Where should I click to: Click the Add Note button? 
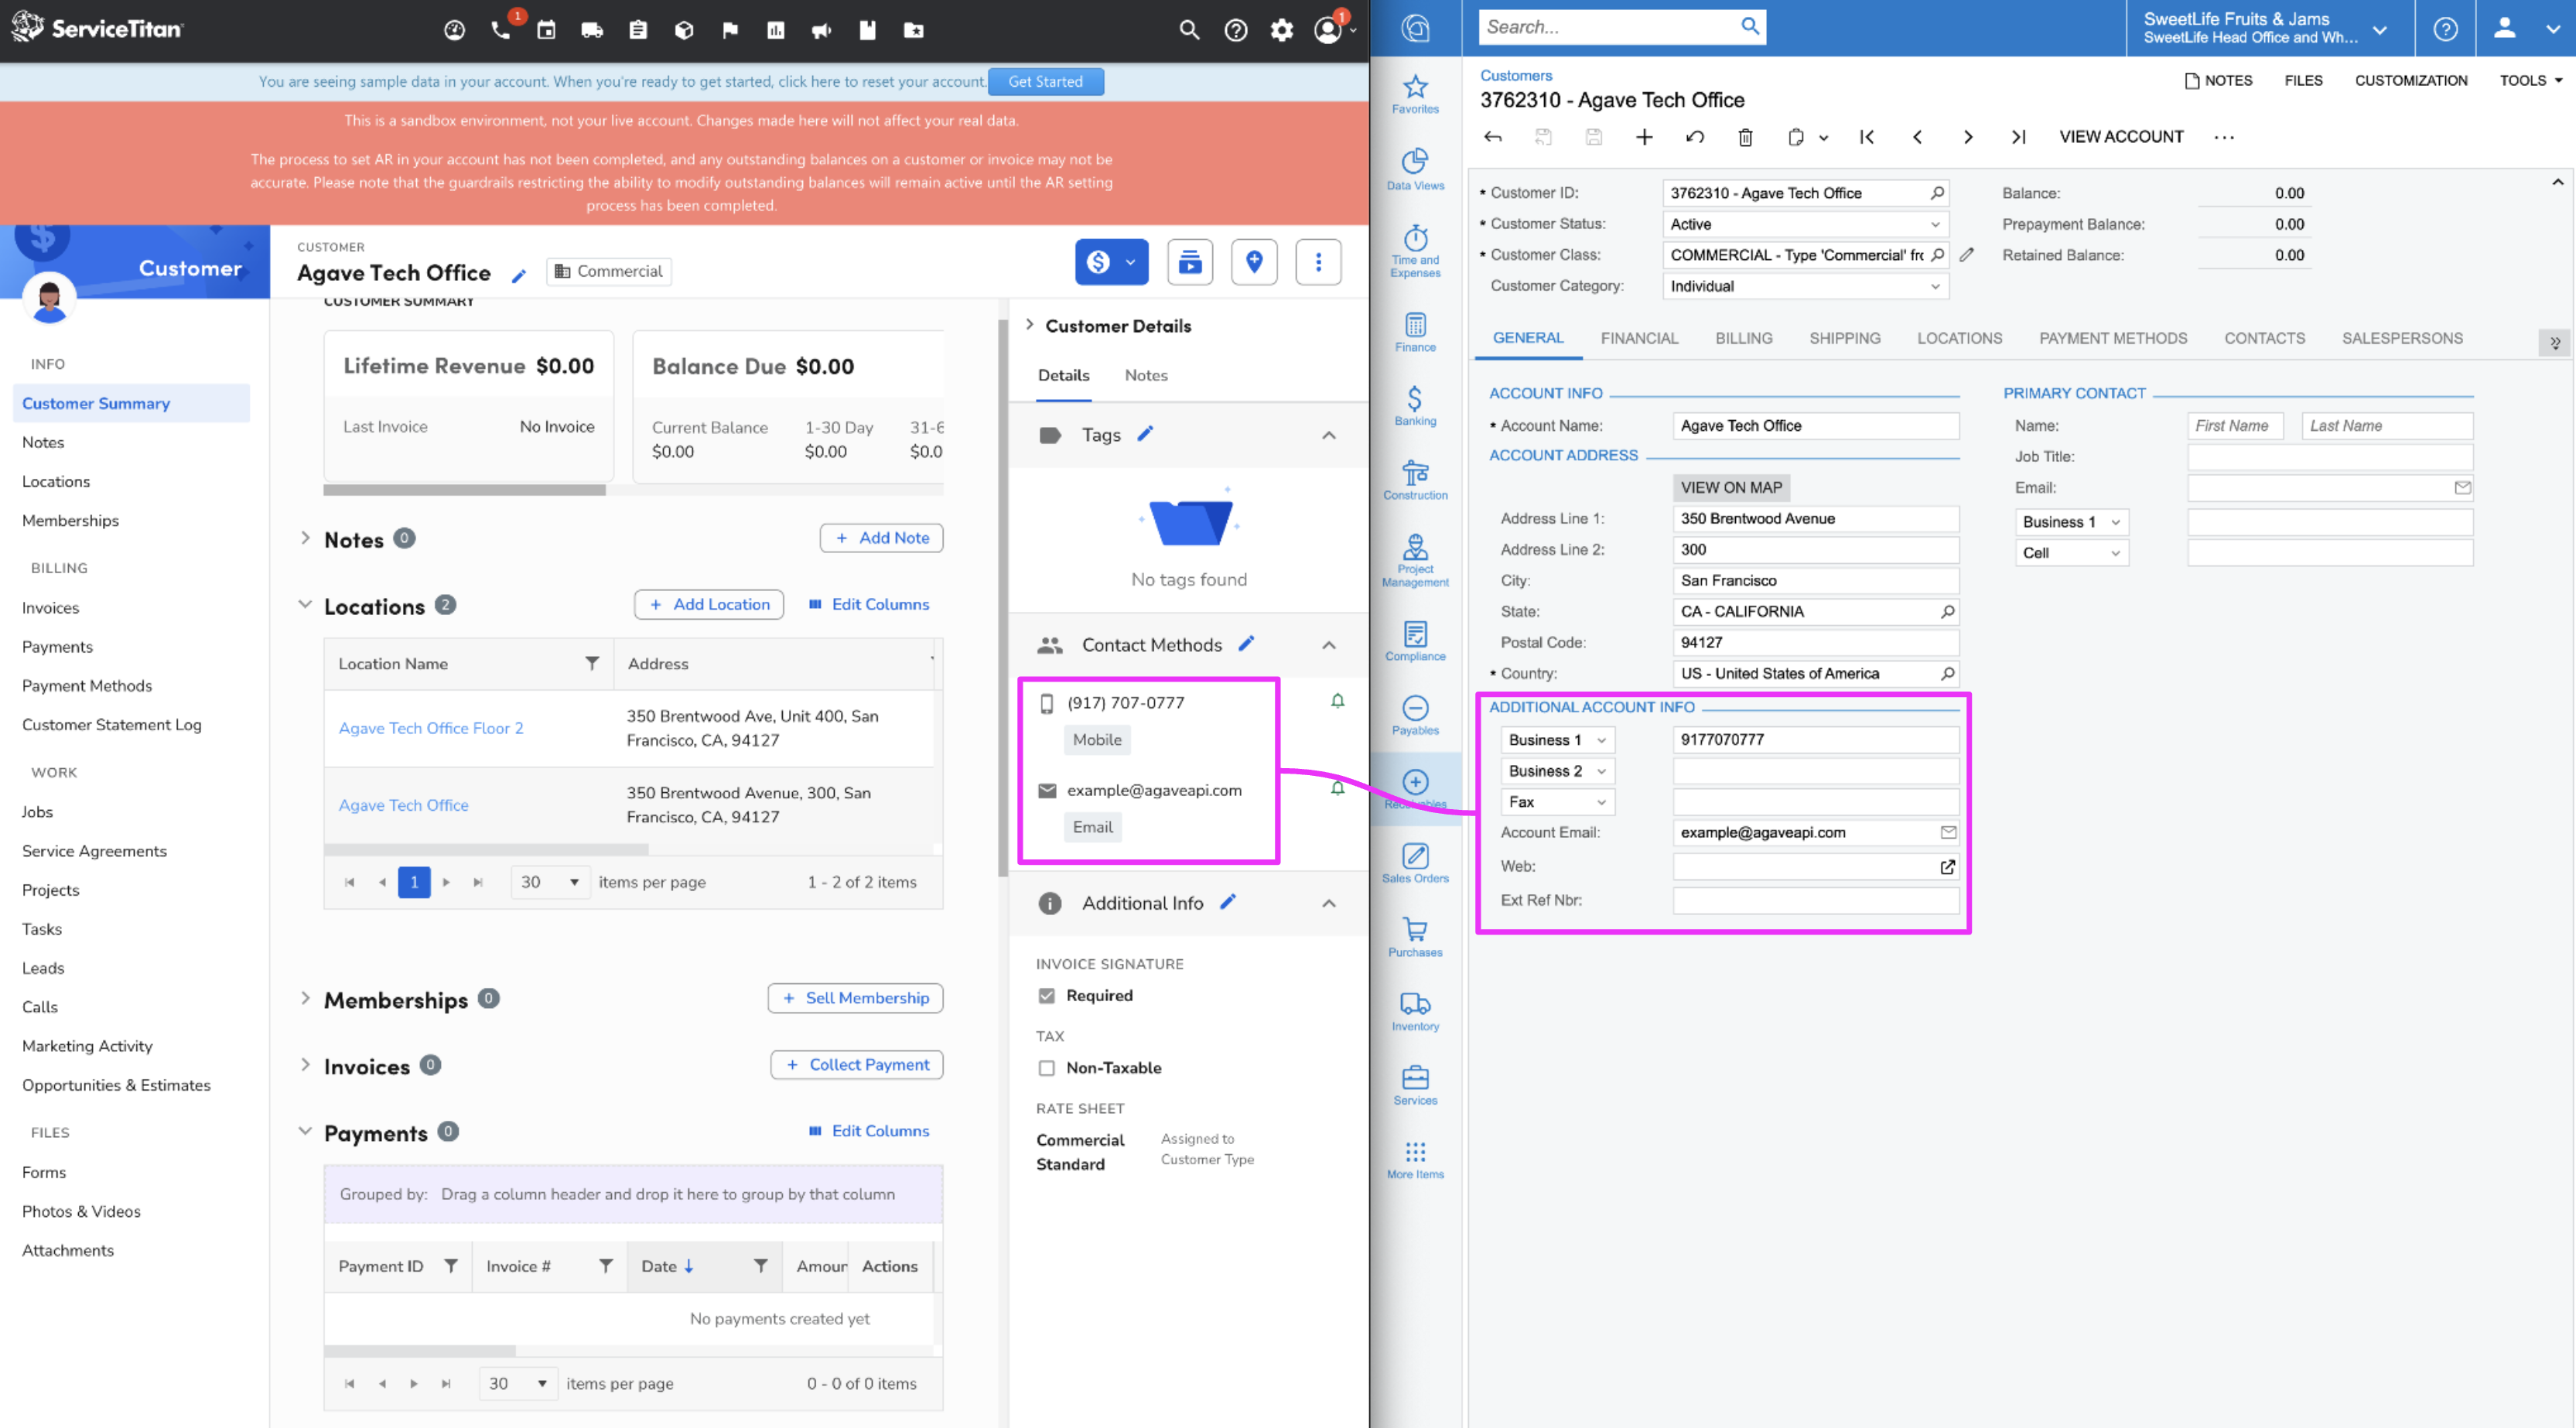(x=881, y=538)
